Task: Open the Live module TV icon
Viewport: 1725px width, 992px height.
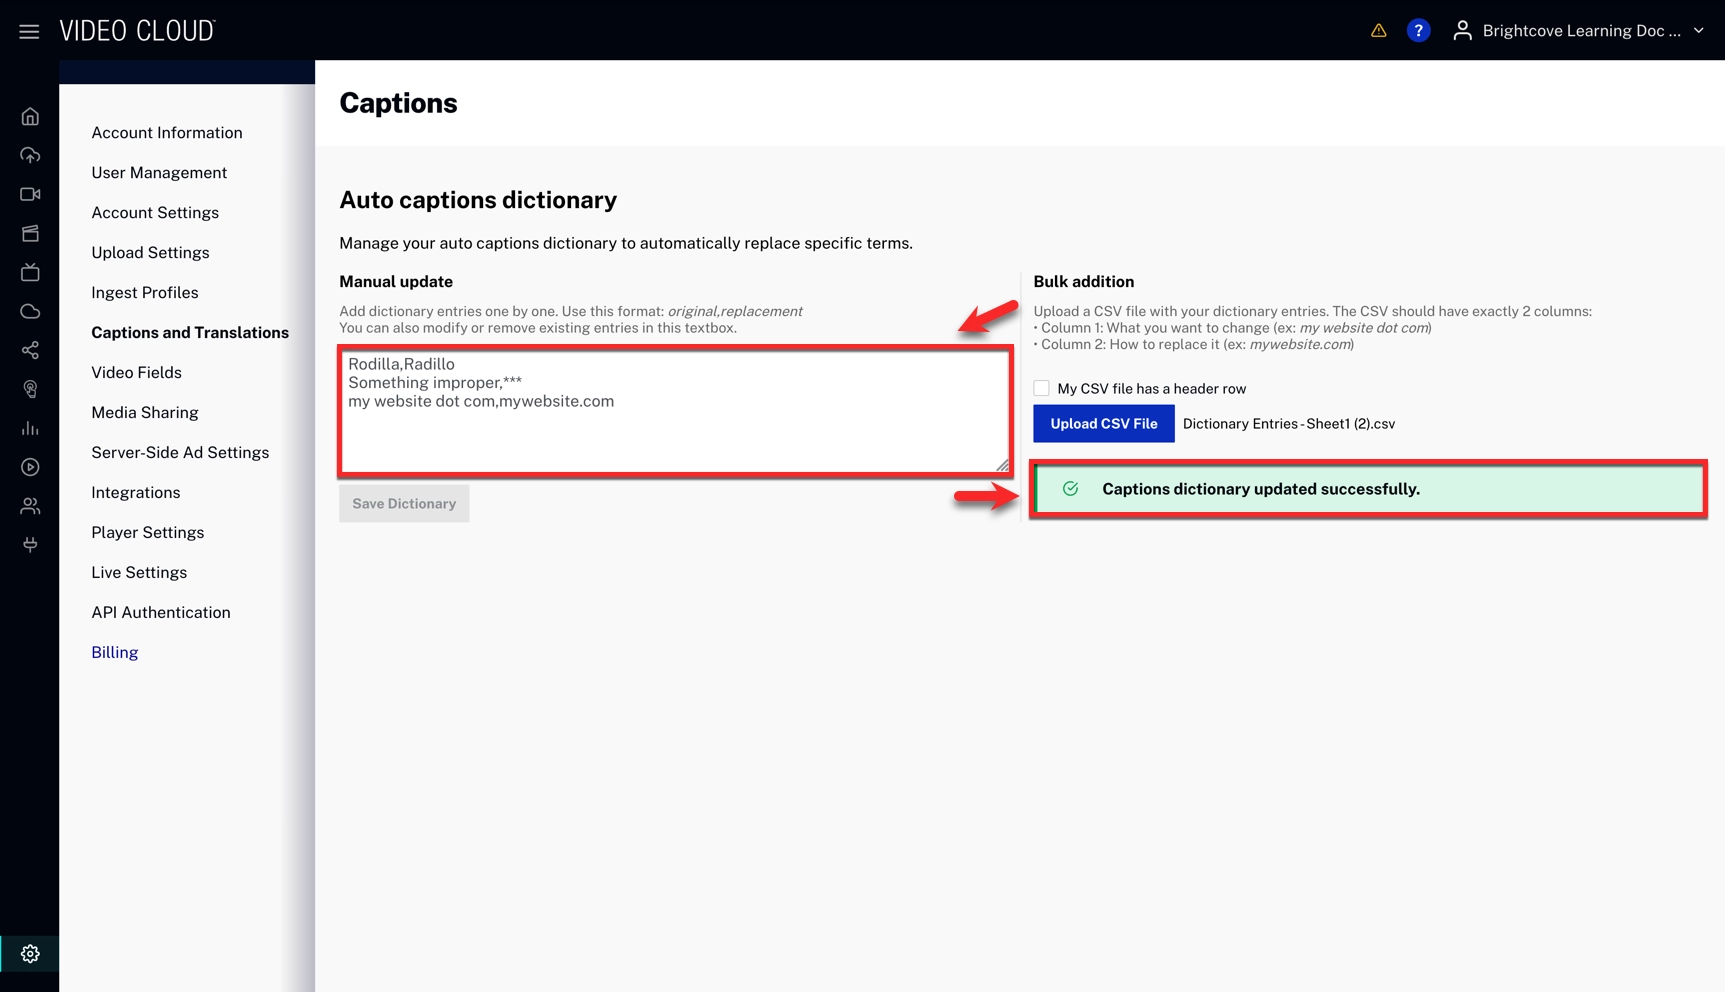Action: 30,272
